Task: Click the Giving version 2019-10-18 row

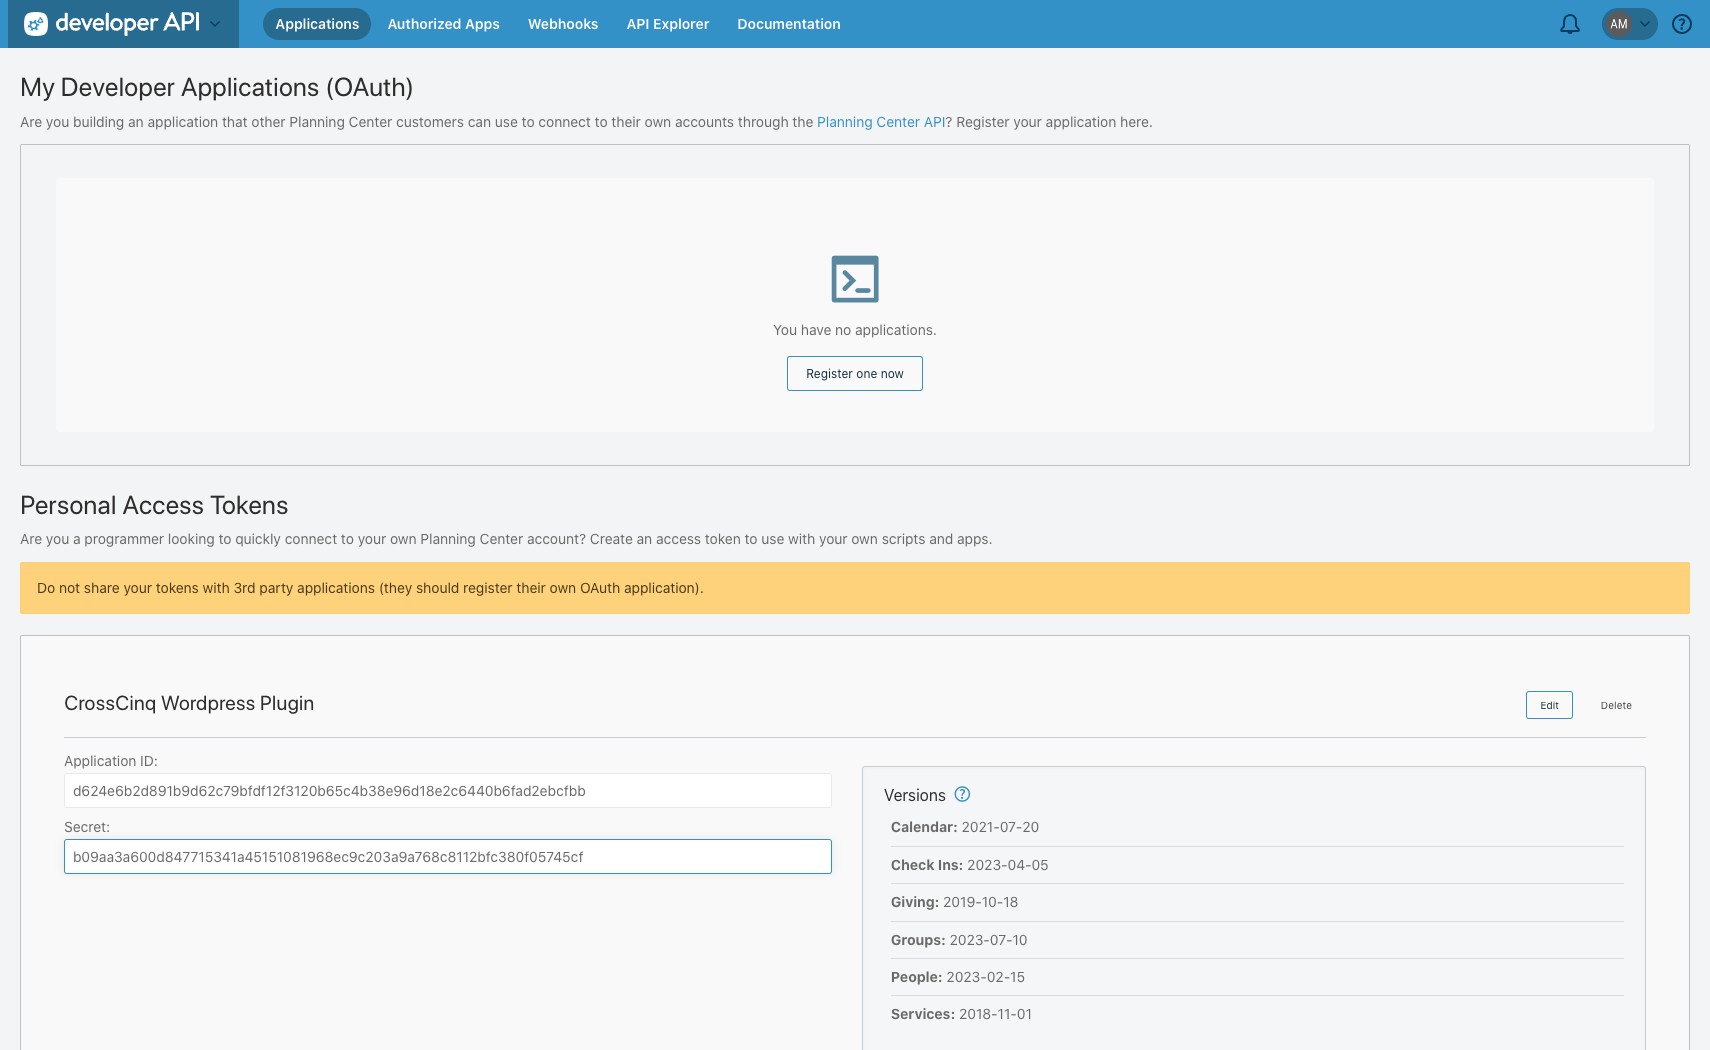Action: pyautogui.click(x=1257, y=902)
